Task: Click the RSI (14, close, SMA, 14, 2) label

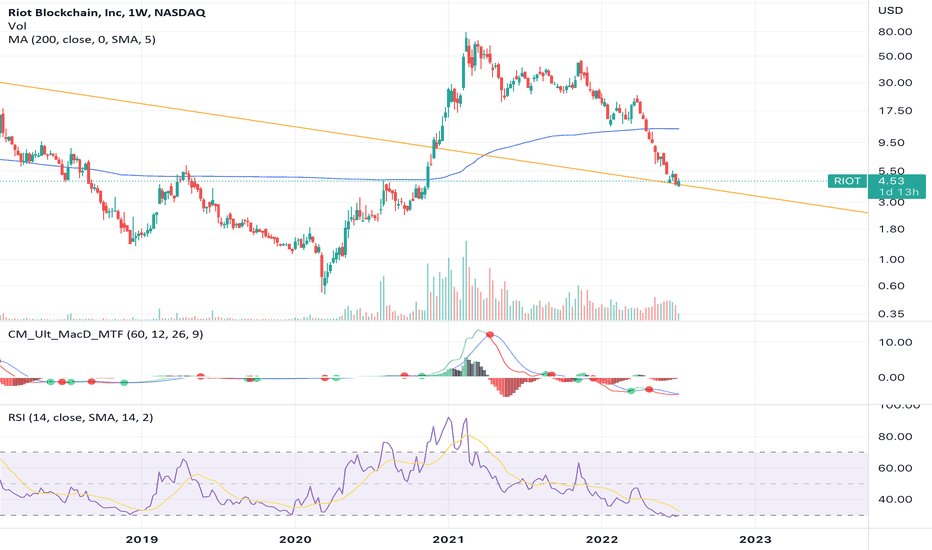Action: (81, 417)
